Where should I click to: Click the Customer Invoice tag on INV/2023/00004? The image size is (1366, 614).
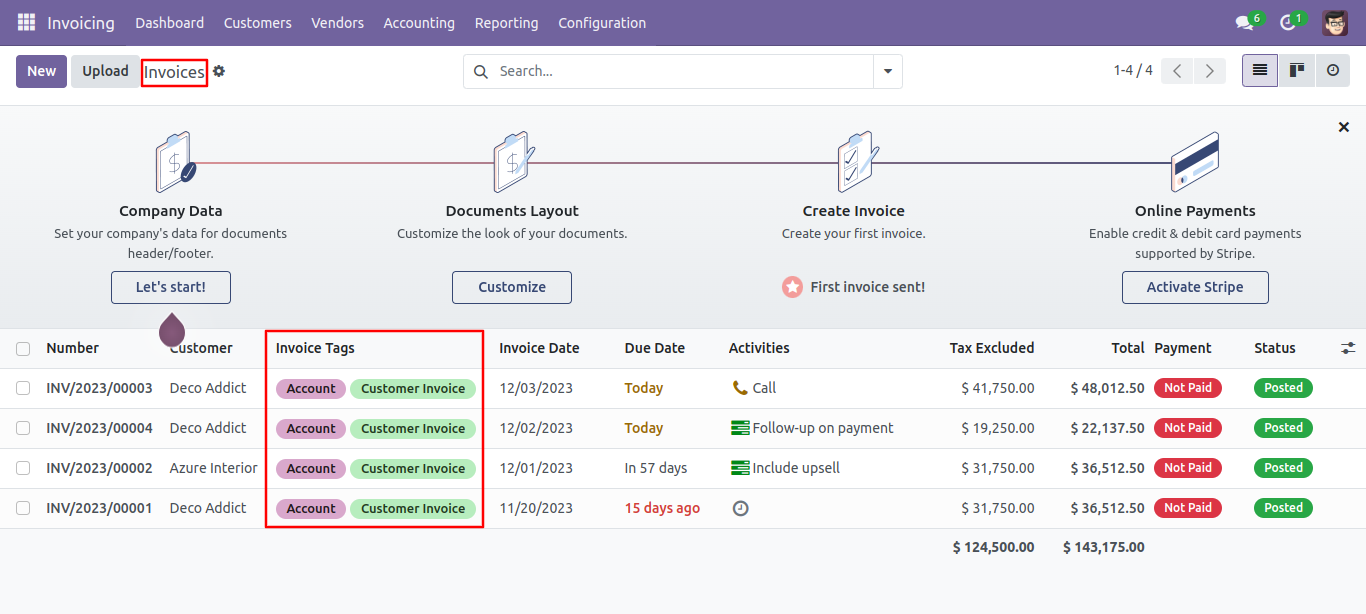[413, 428]
